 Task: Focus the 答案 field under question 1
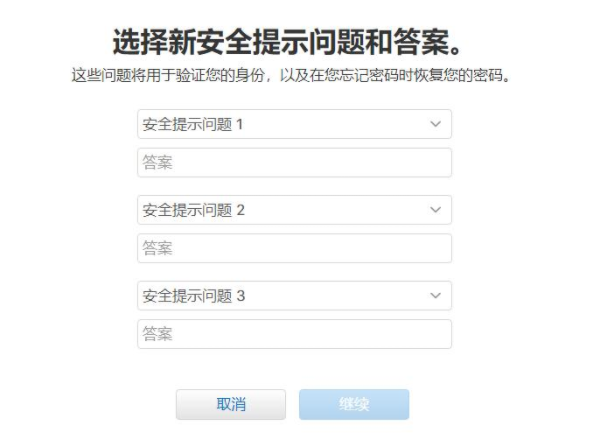(x=294, y=163)
